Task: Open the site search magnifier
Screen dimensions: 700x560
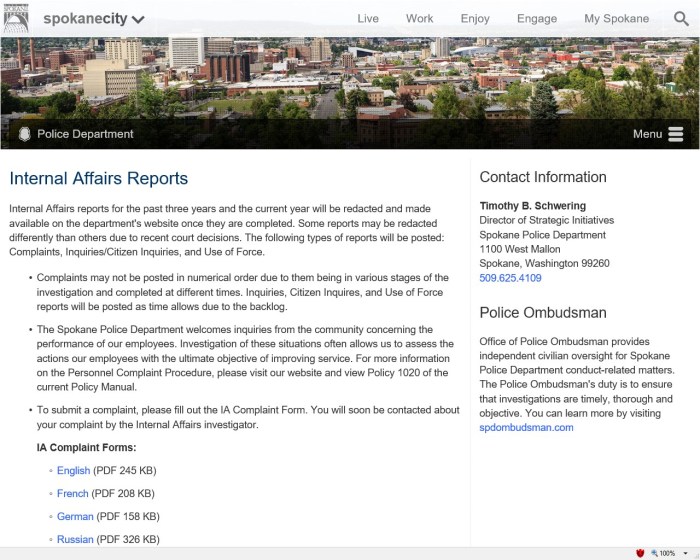Action: coord(681,18)
